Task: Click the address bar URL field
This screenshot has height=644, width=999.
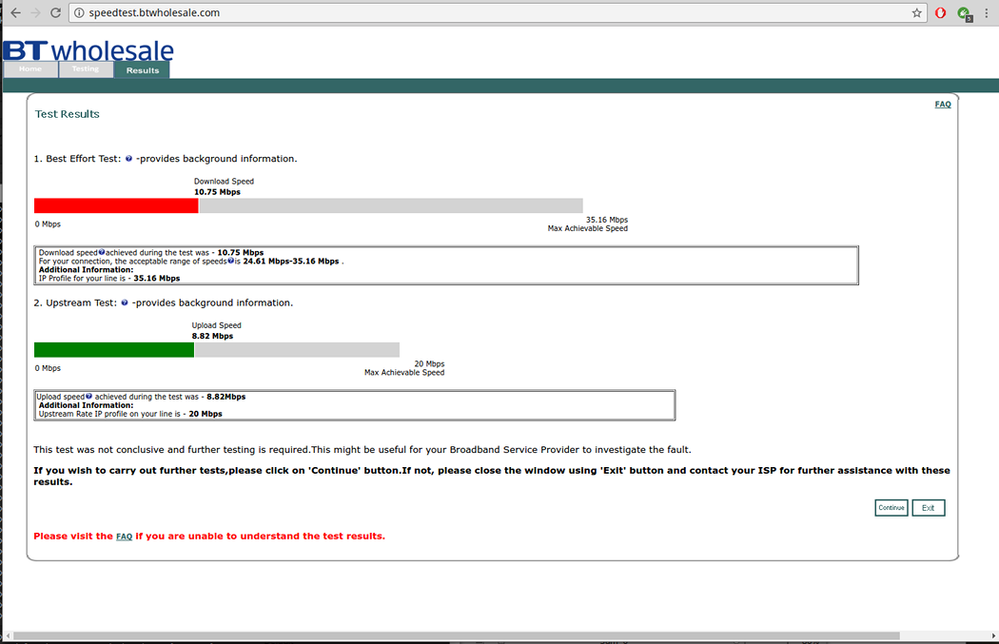Action: (x=497, y=13)
